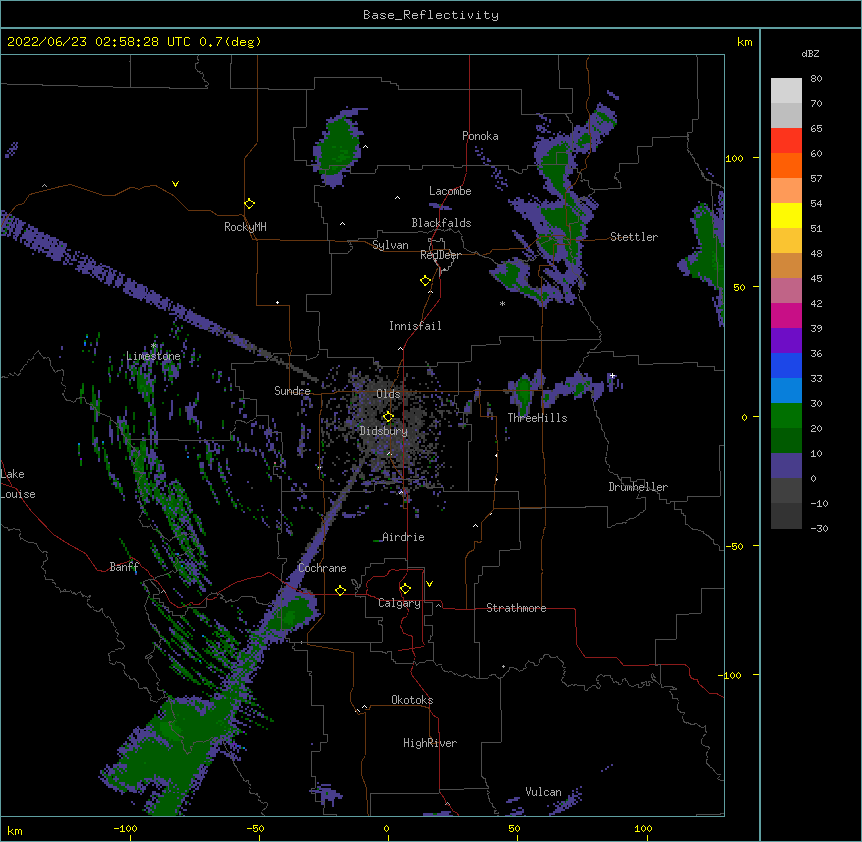The width and height of the screenshot is (862, 842).
Task: Pick the slate 0-10 dBZ legend color
Action: 786,466
